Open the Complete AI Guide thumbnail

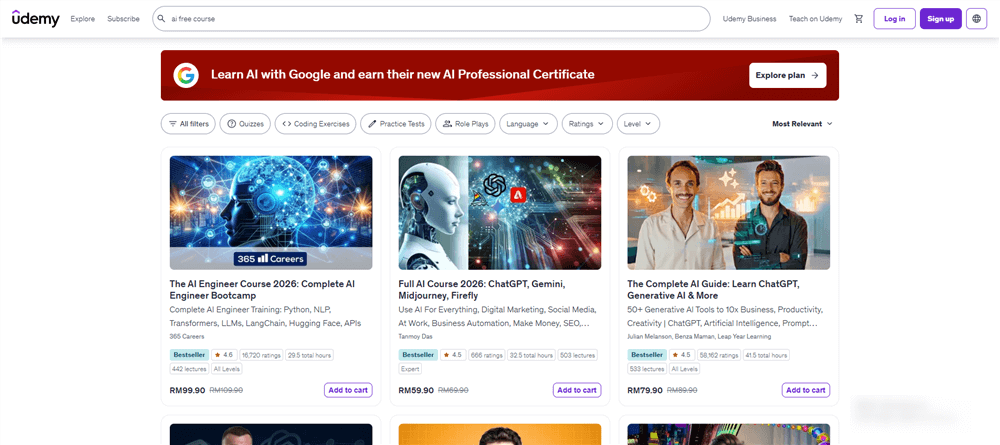pos(729,213)
